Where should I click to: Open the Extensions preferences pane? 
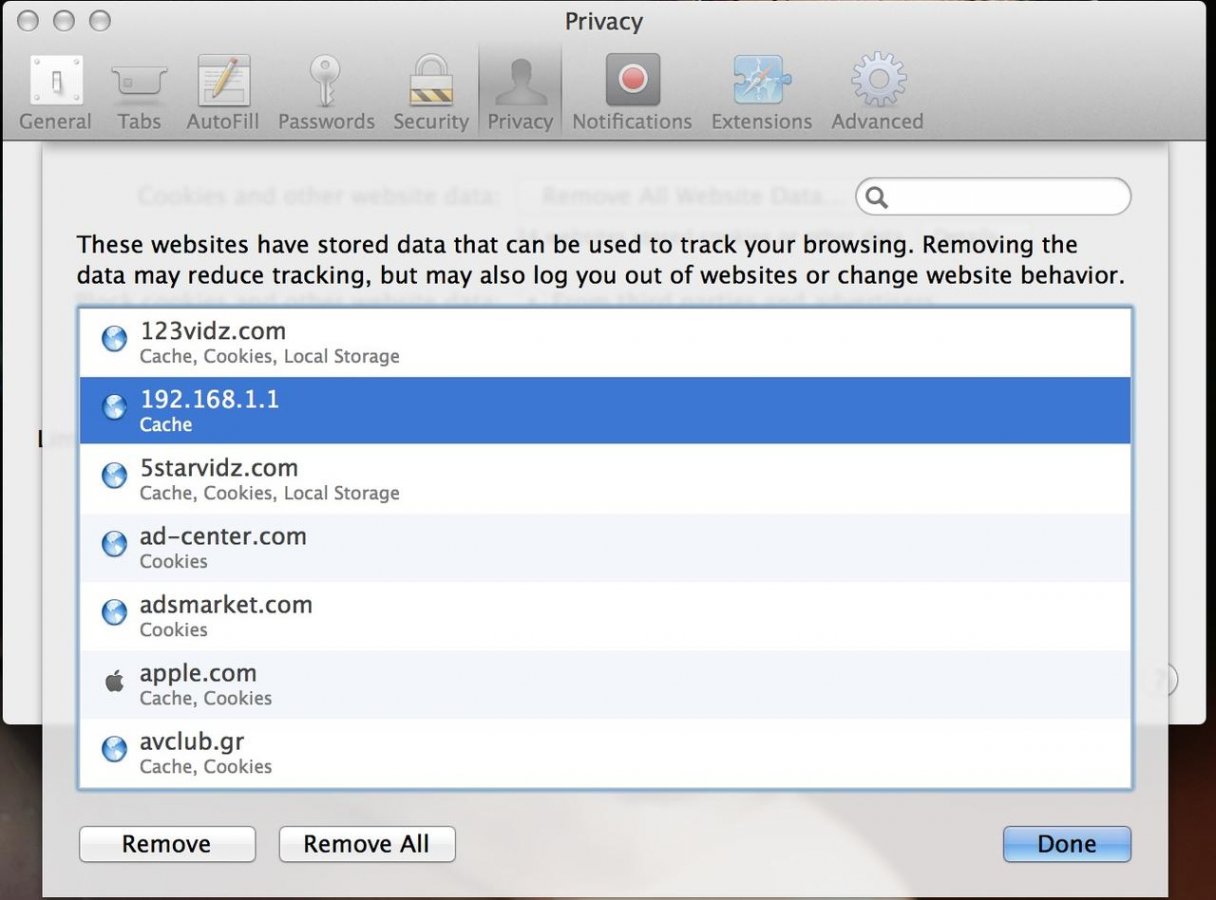coord(761,94)
